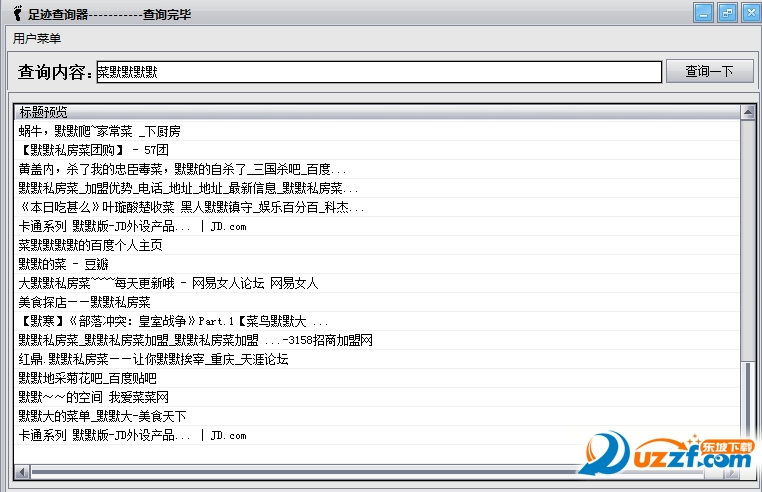Viewport: 762px width, 492px height.
Task: Click the 查询一下 search button
Action: click(x=709, y=71)
